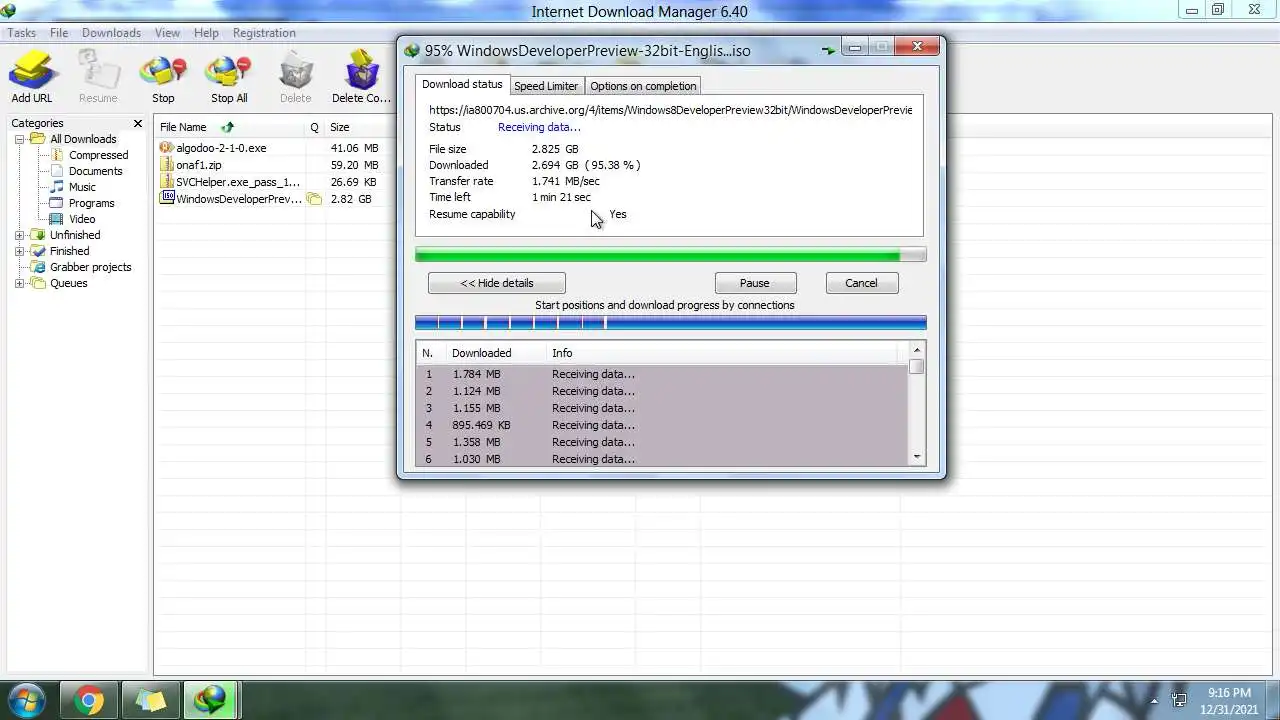Select the Queues folder label
The height and width of the screenshot is (720, 1280).
click(68, 283)
